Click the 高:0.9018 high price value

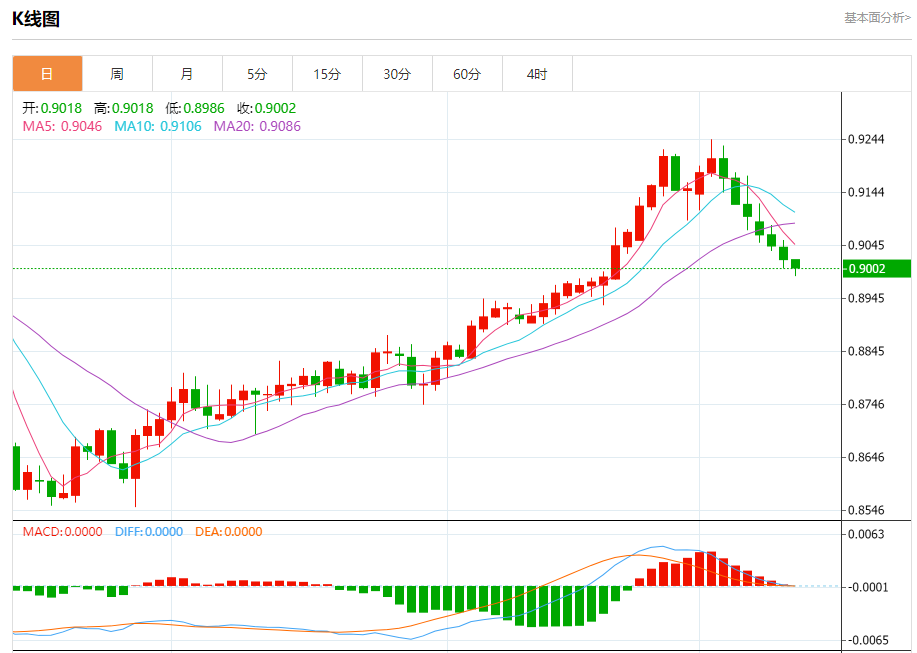[123, 108]
